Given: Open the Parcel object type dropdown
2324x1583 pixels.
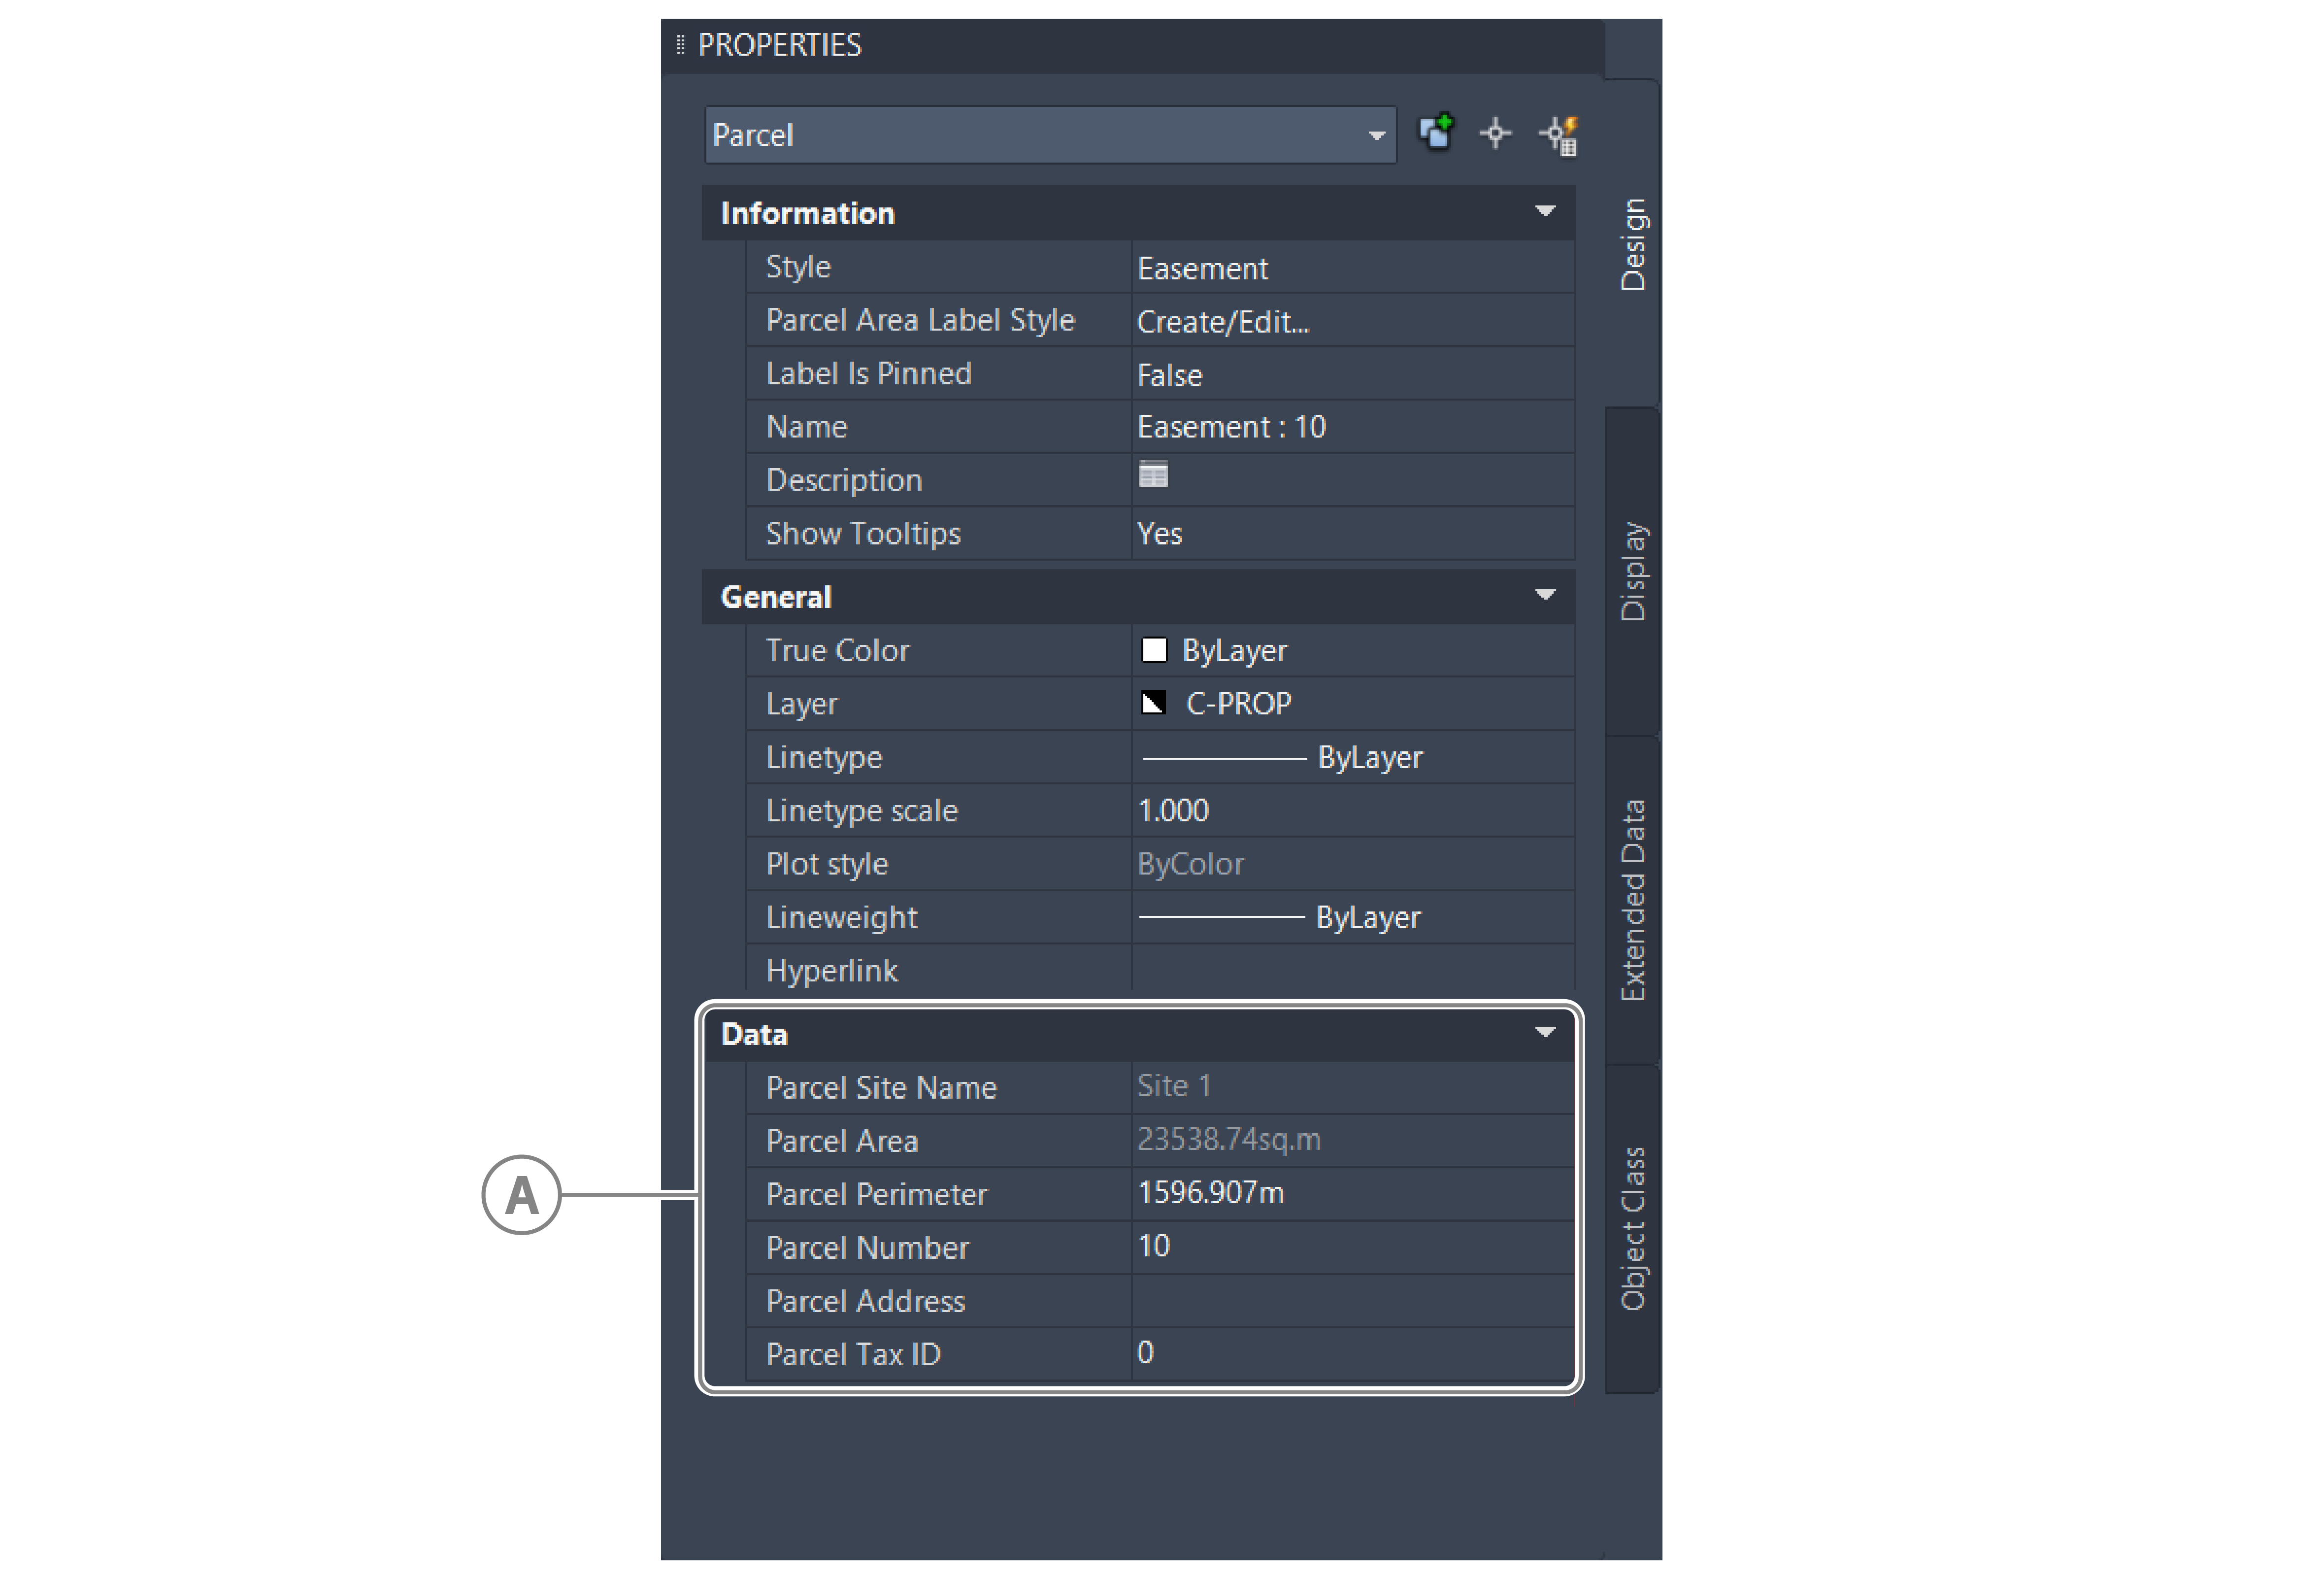Looking at the screenshot, I should point(1376,135).
